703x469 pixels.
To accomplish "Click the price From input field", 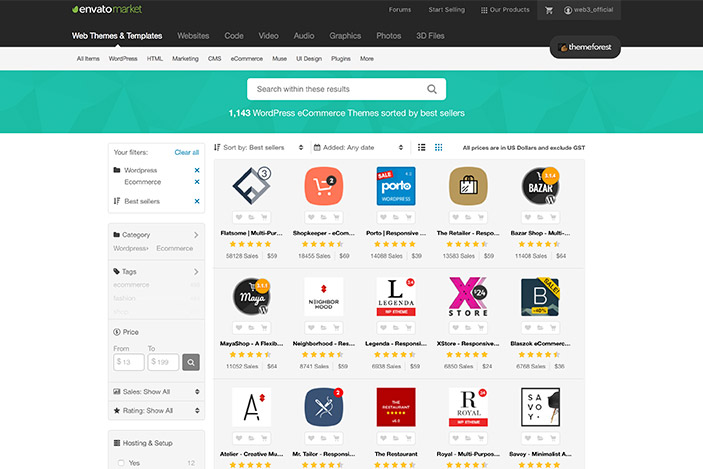I will pyautogui.click(x=129, y=362).
